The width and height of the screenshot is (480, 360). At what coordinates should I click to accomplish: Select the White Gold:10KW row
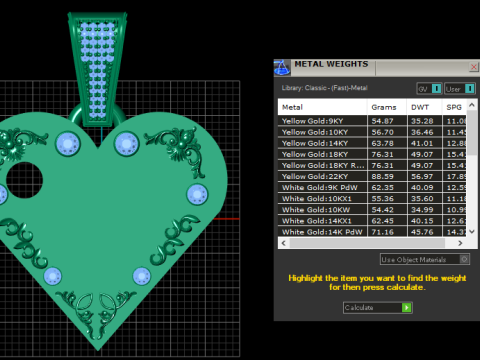372,210
